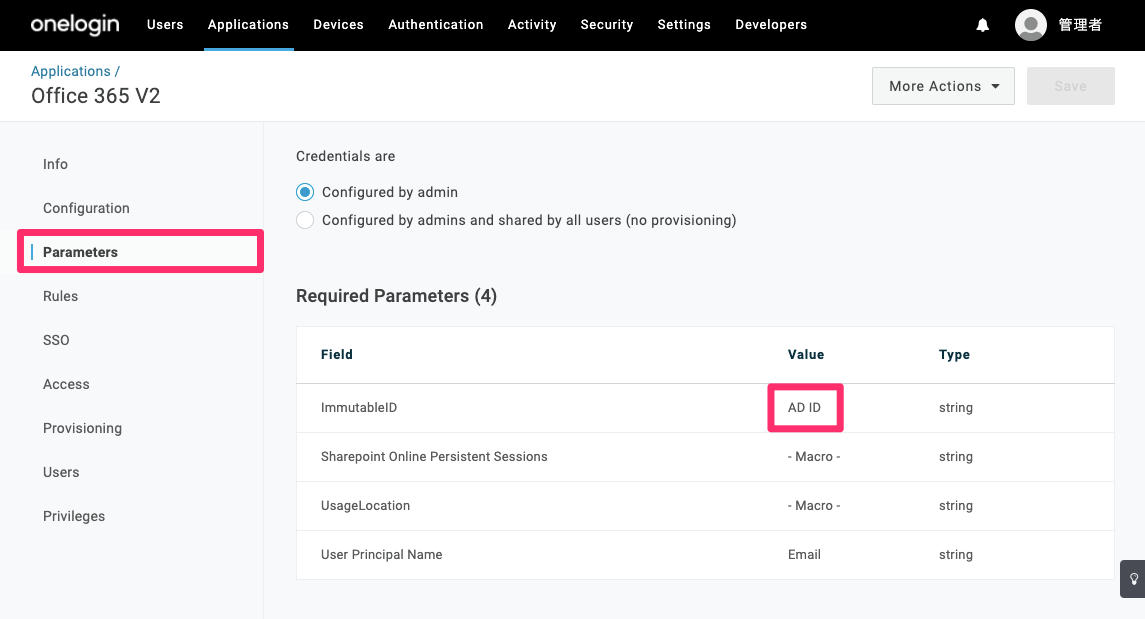The height and width of the screenshot is (619, 1145).
Task: Open the UsageLocation parameter row
Action: coord(705,506)
